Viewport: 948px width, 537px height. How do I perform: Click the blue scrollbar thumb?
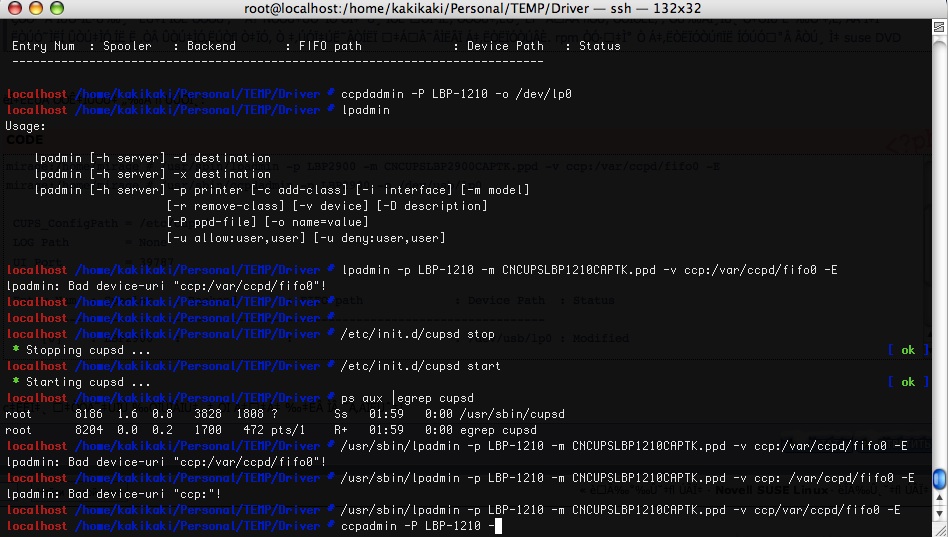tap(939, 478)
